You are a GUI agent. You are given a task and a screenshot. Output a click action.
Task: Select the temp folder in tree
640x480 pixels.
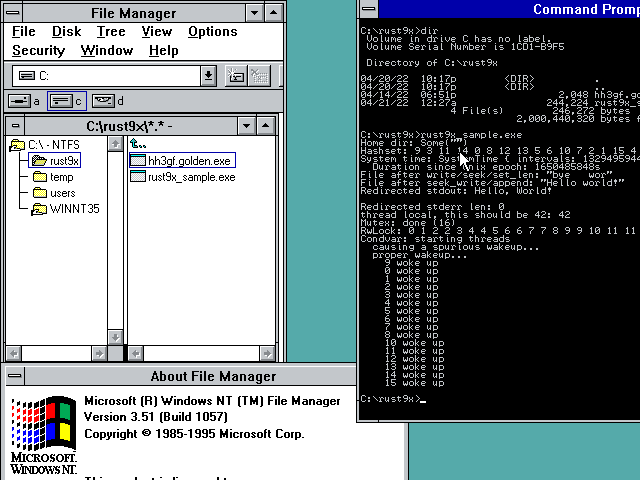pyautogui.click(x=61, y=177)
